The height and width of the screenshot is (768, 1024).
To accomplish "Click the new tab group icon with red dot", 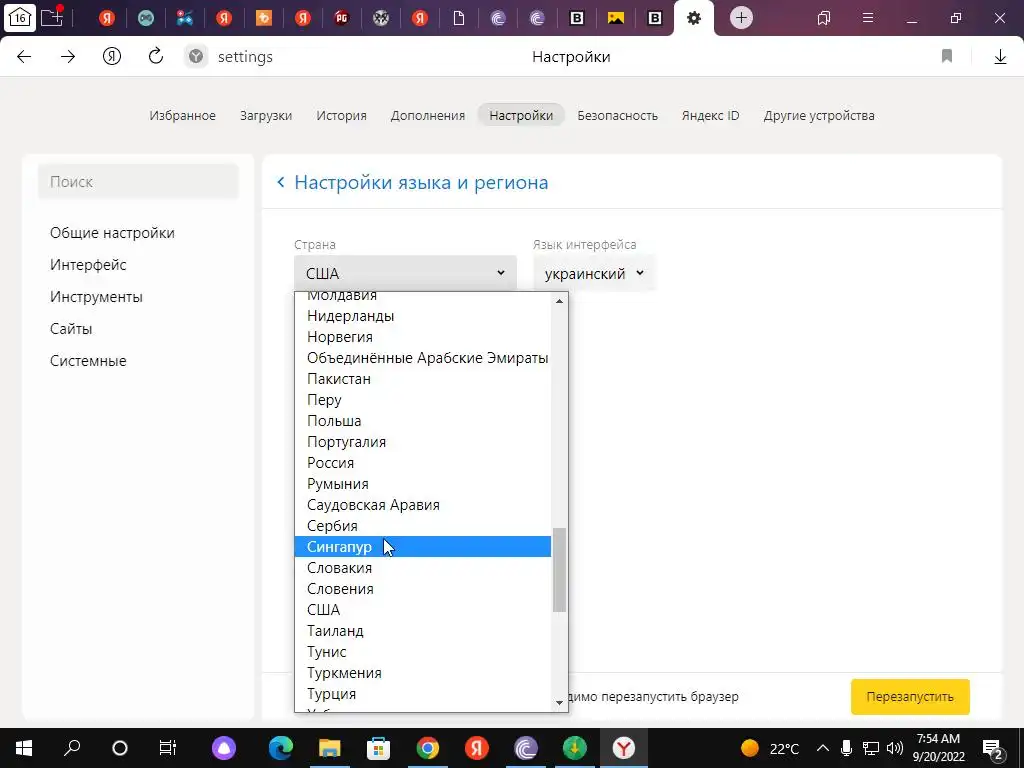I will 52,16.
